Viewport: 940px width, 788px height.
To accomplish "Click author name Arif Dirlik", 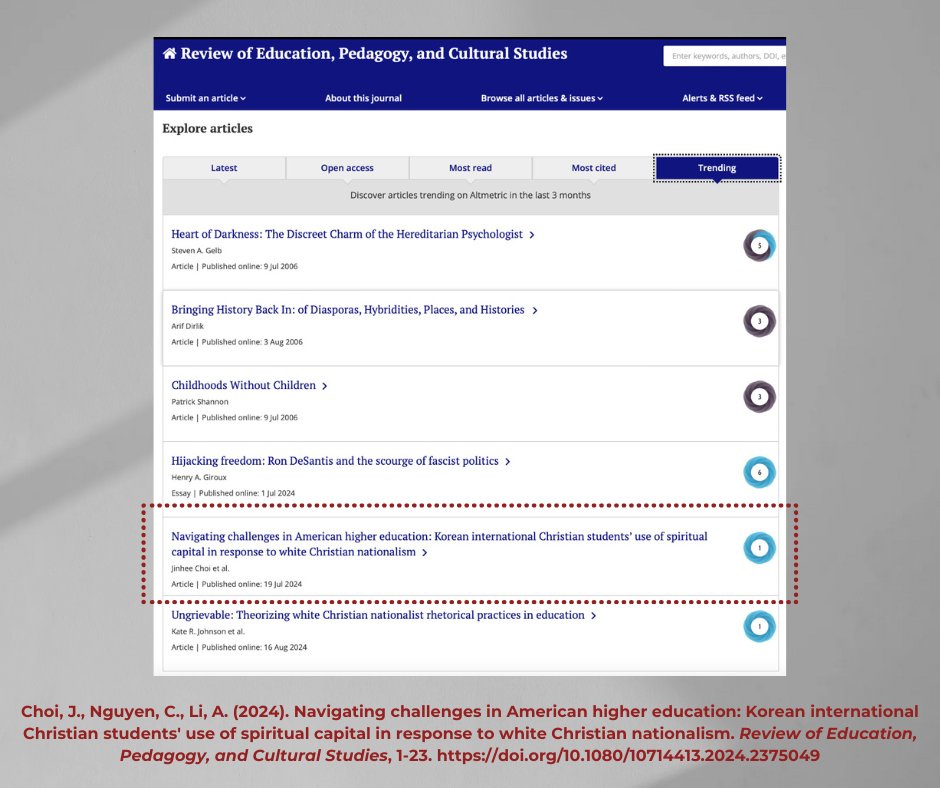I will pos(188,326).
